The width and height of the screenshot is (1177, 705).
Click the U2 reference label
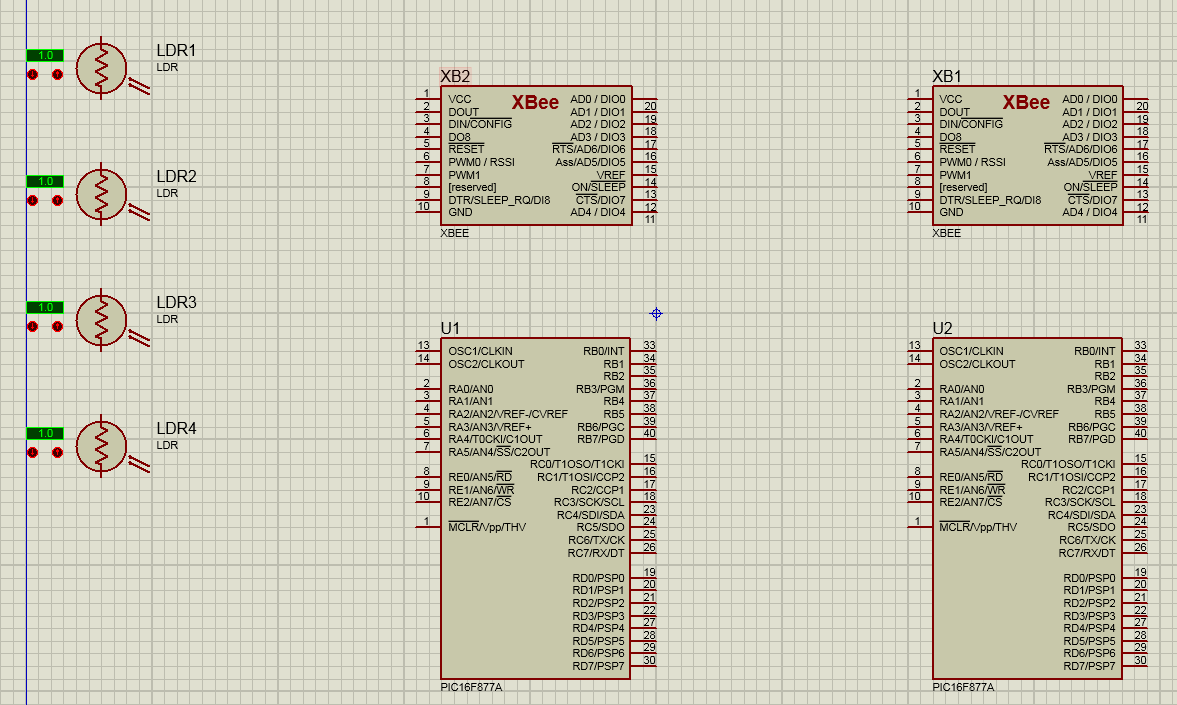click(x=942, y=329)
